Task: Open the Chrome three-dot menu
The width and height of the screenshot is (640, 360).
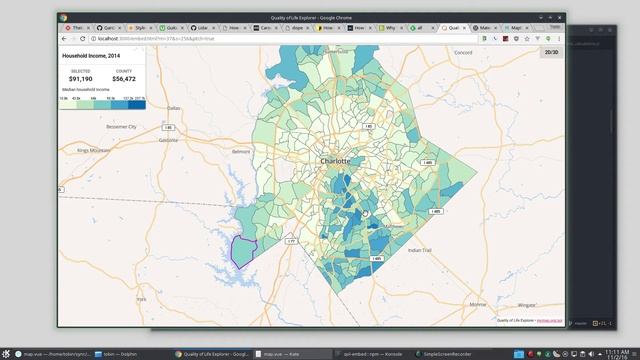Action: pyautogui.click(x=559, y=39)
